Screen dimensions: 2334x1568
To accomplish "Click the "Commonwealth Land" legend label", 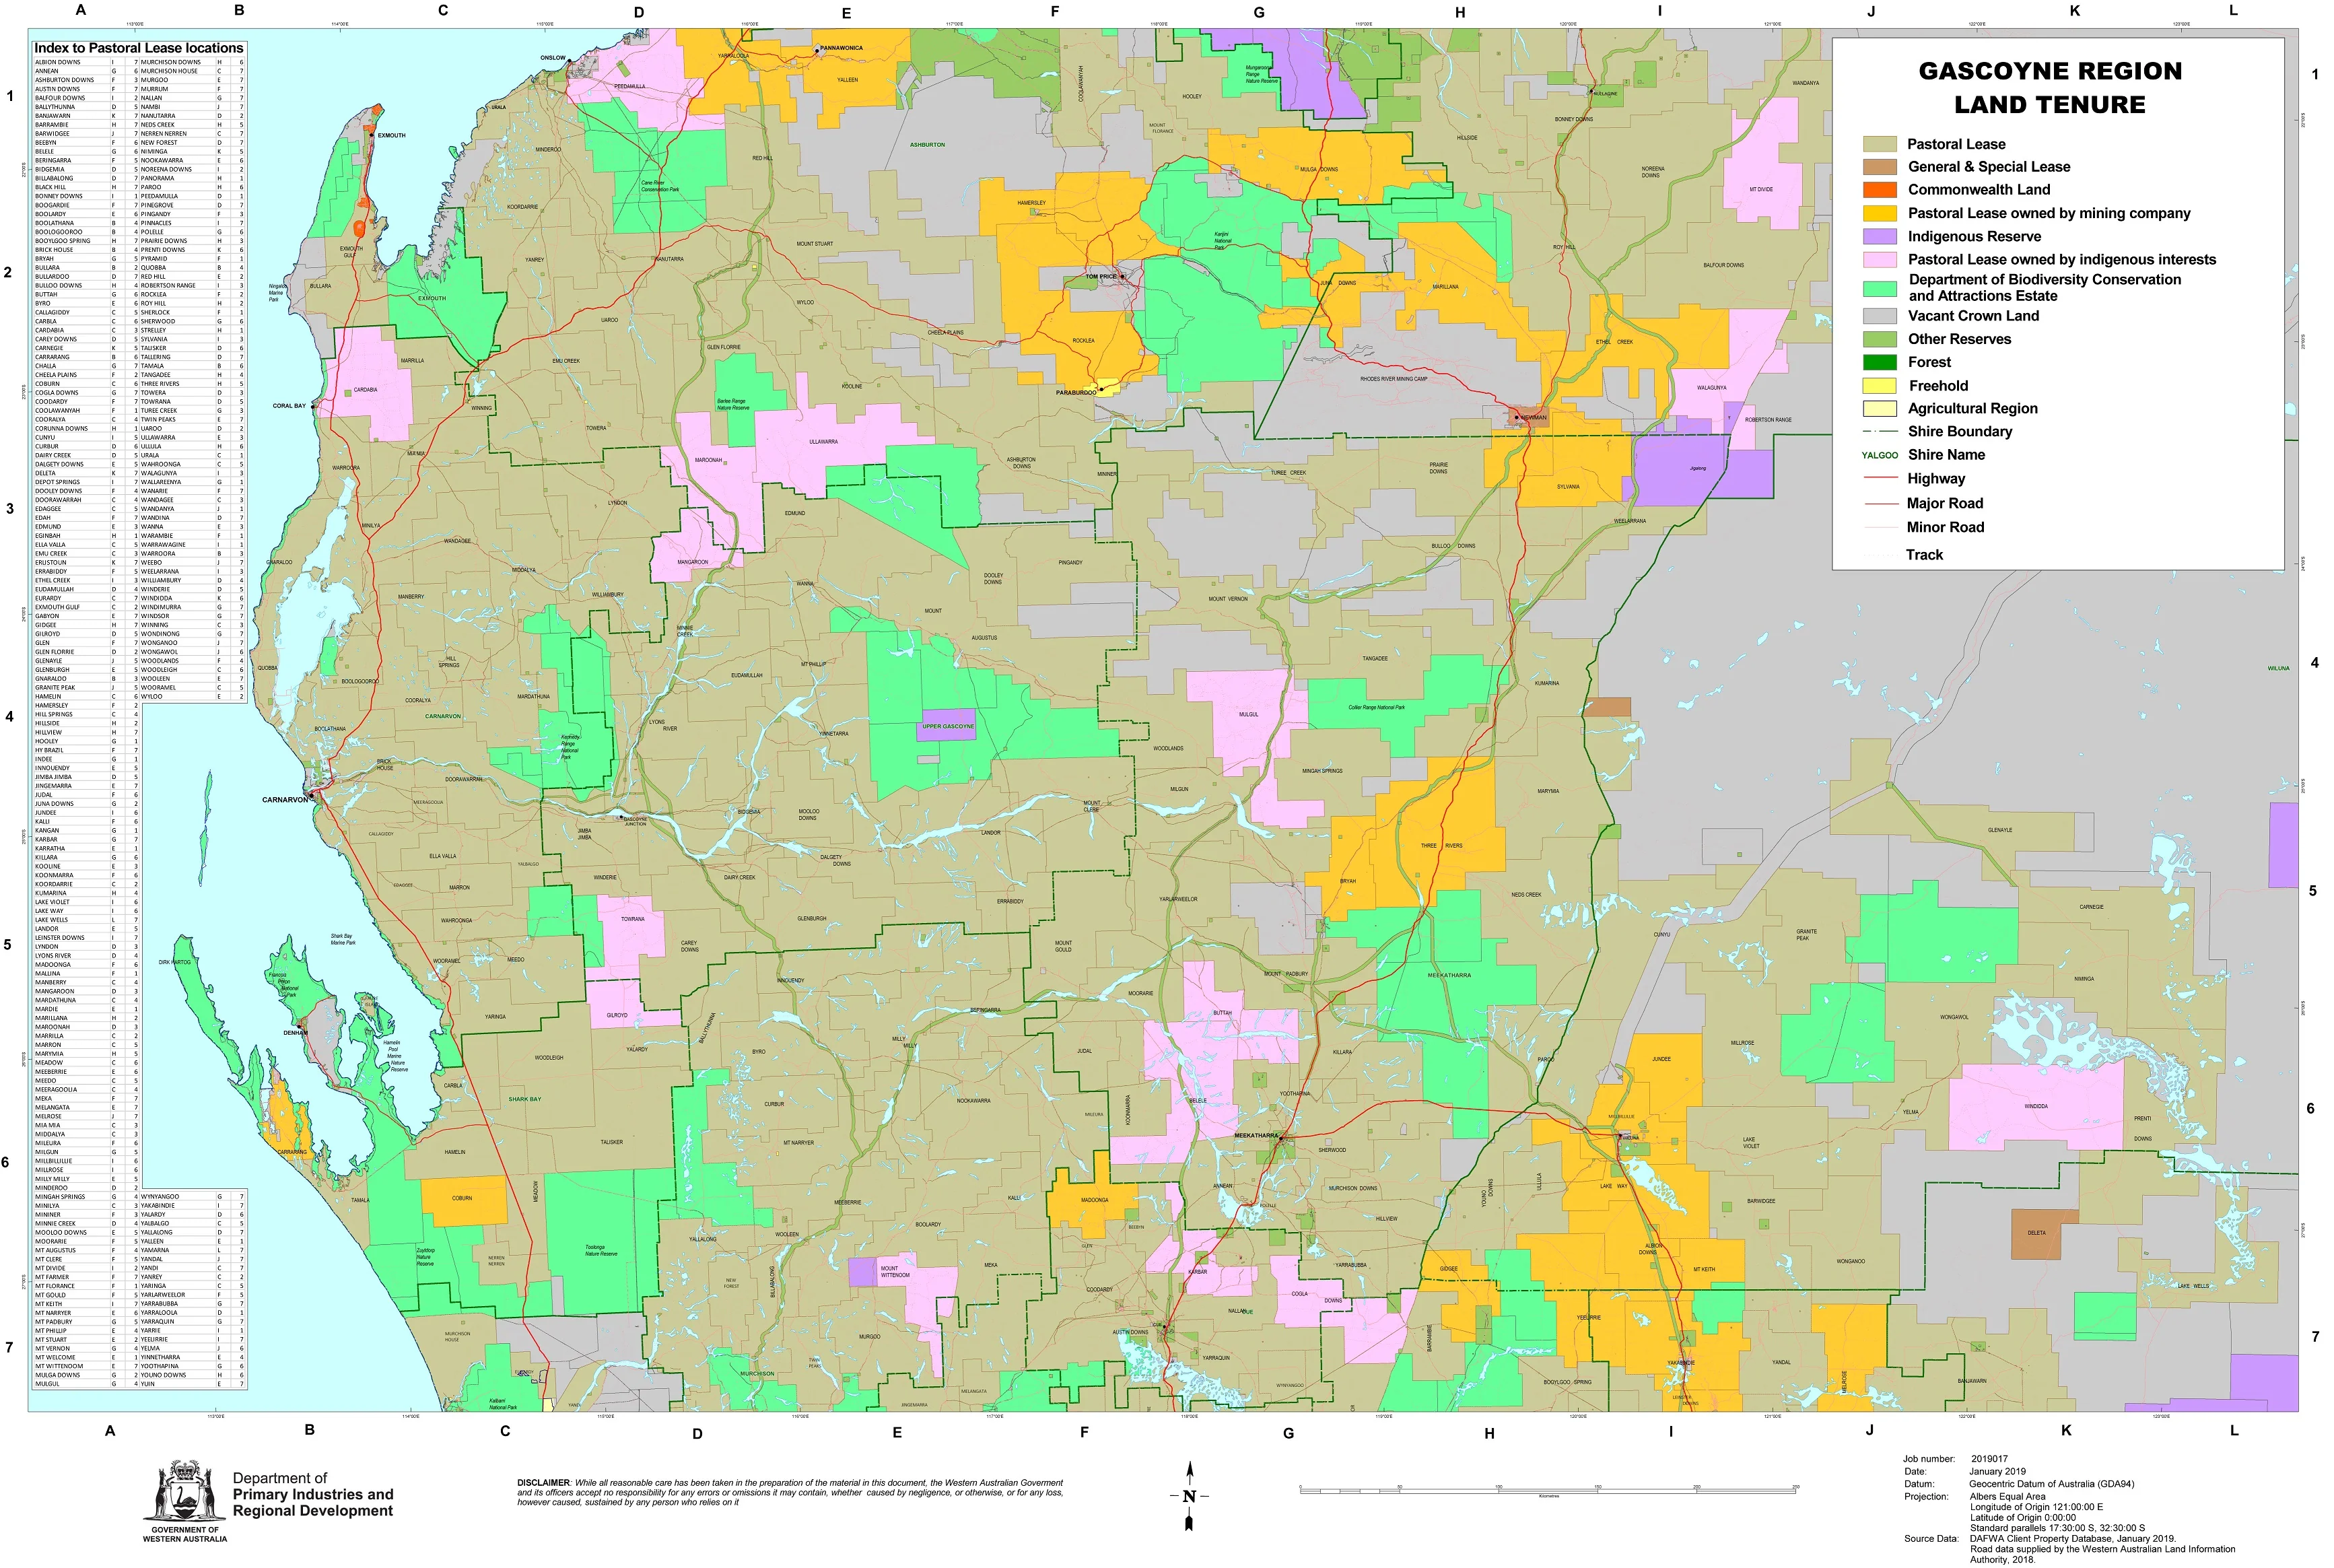I will point(1979,190).
